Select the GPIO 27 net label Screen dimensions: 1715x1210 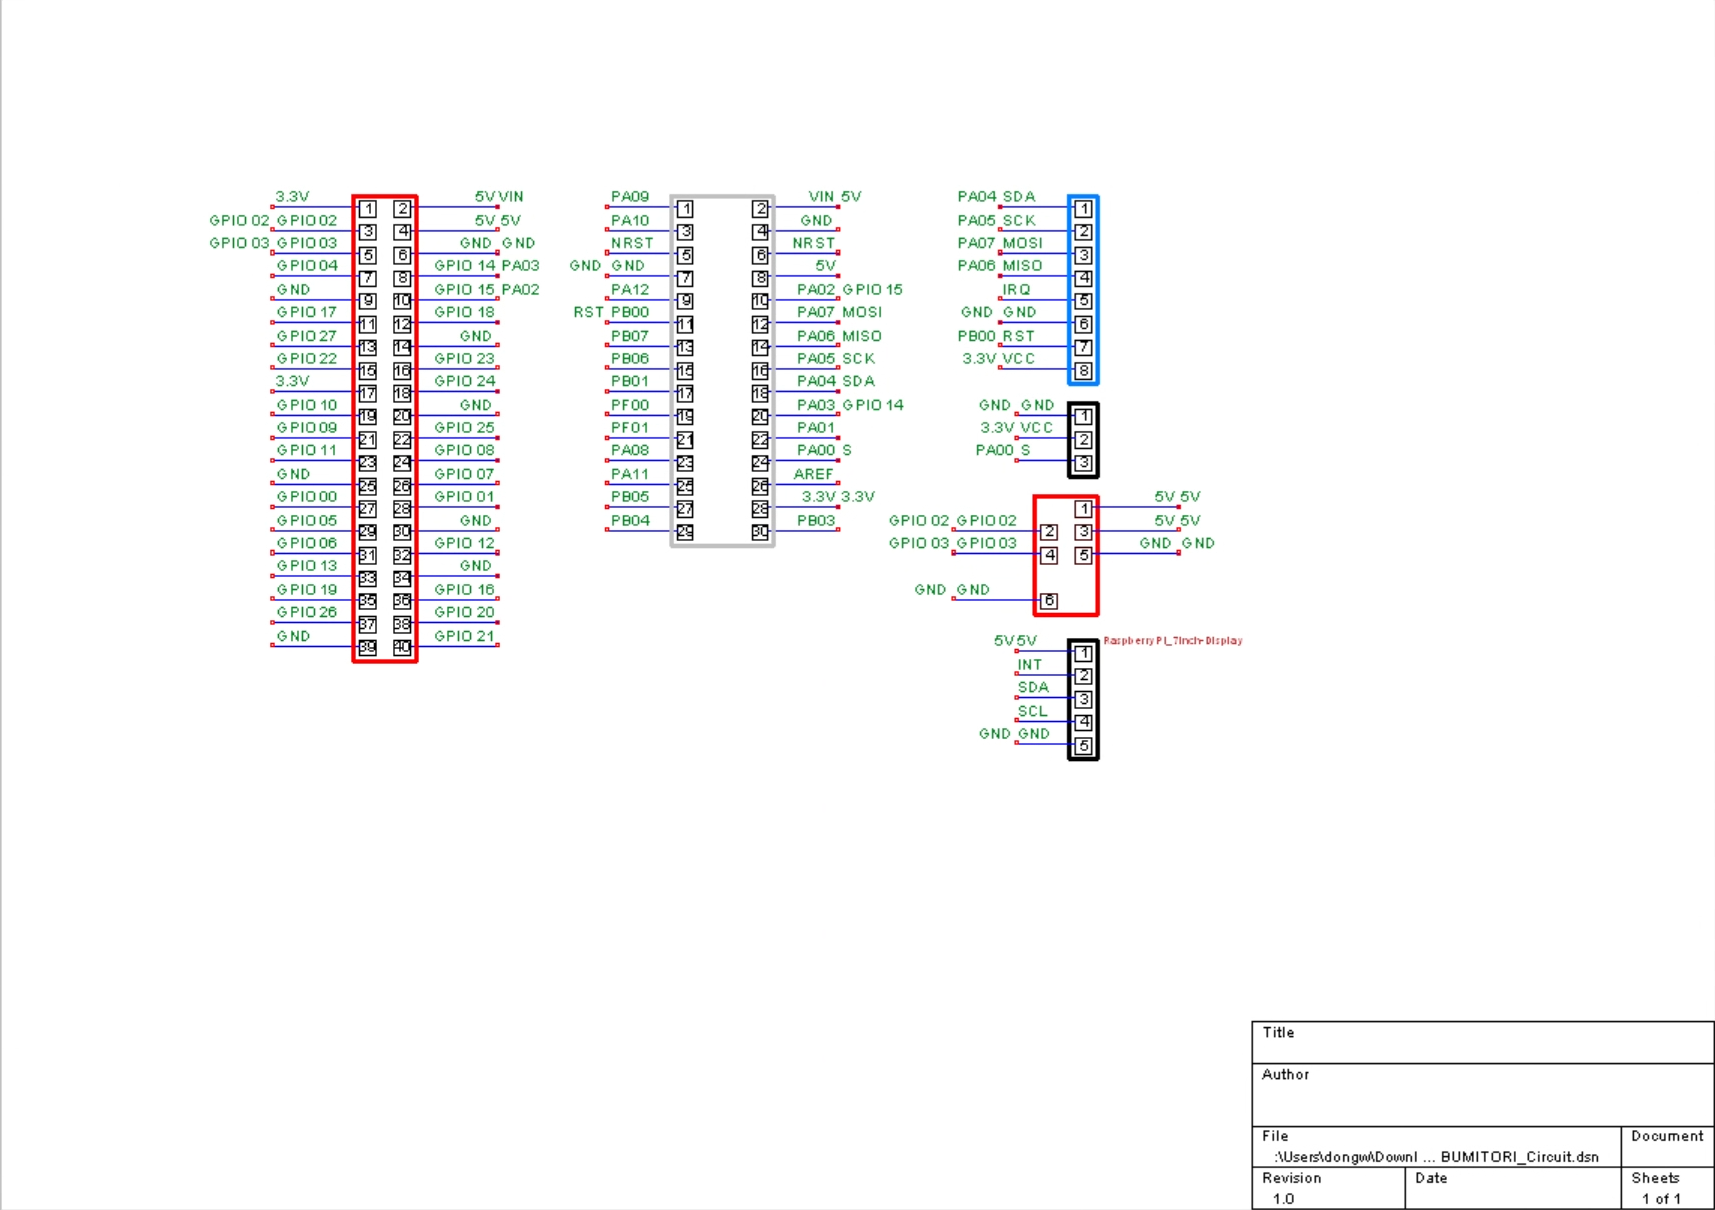coord(306,336)
